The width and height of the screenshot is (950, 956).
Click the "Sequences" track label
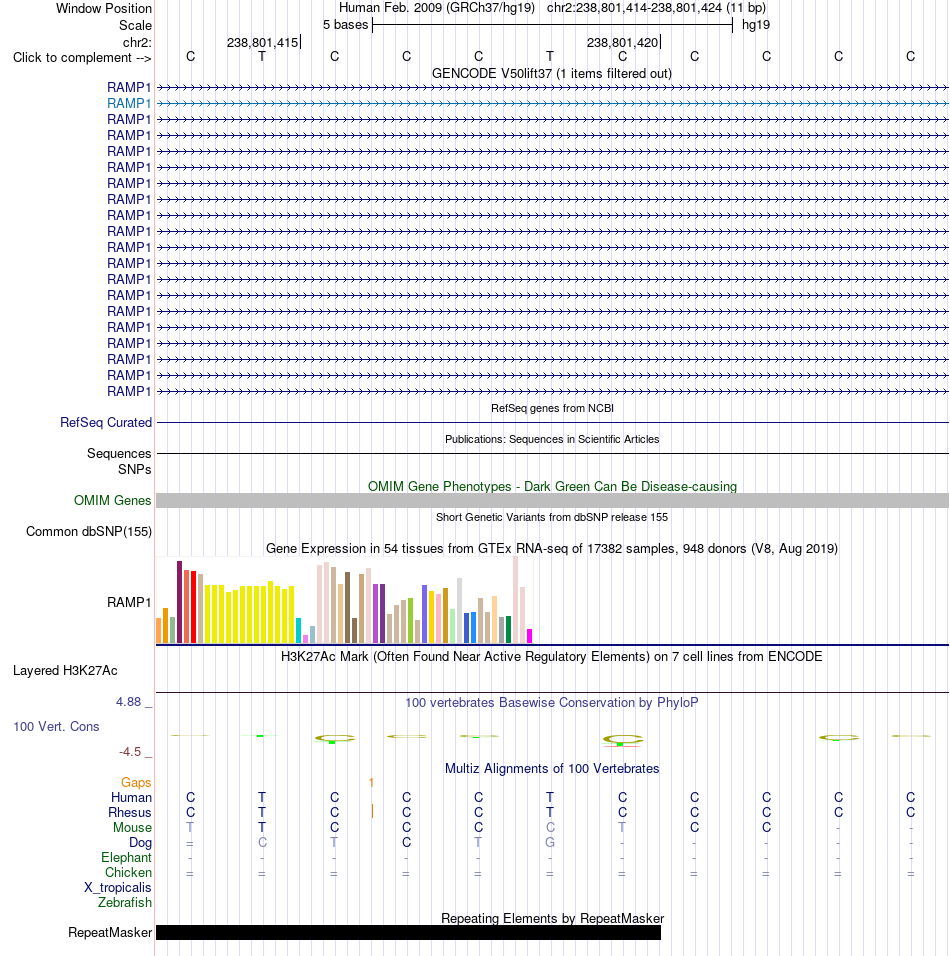[119, 454]
